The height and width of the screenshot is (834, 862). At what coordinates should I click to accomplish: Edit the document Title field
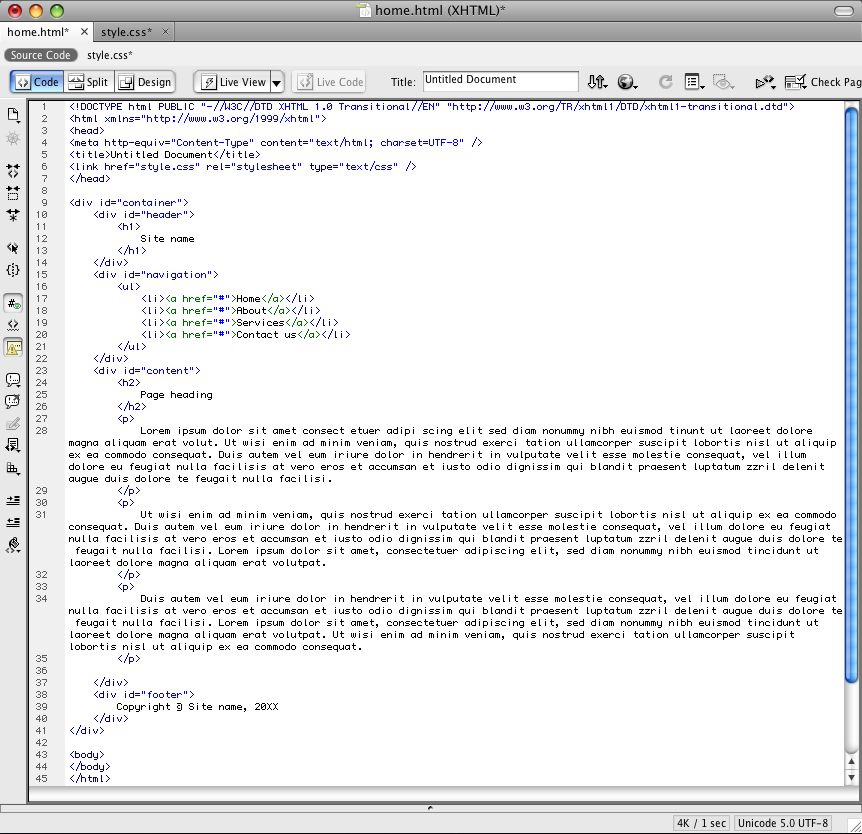click(x=501, y=81)
